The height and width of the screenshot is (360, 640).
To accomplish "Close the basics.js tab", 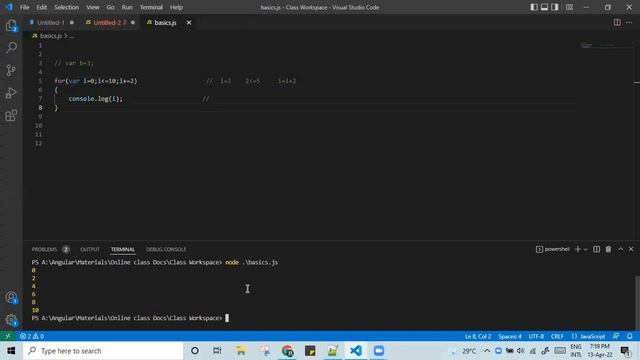I will (189, 22).
